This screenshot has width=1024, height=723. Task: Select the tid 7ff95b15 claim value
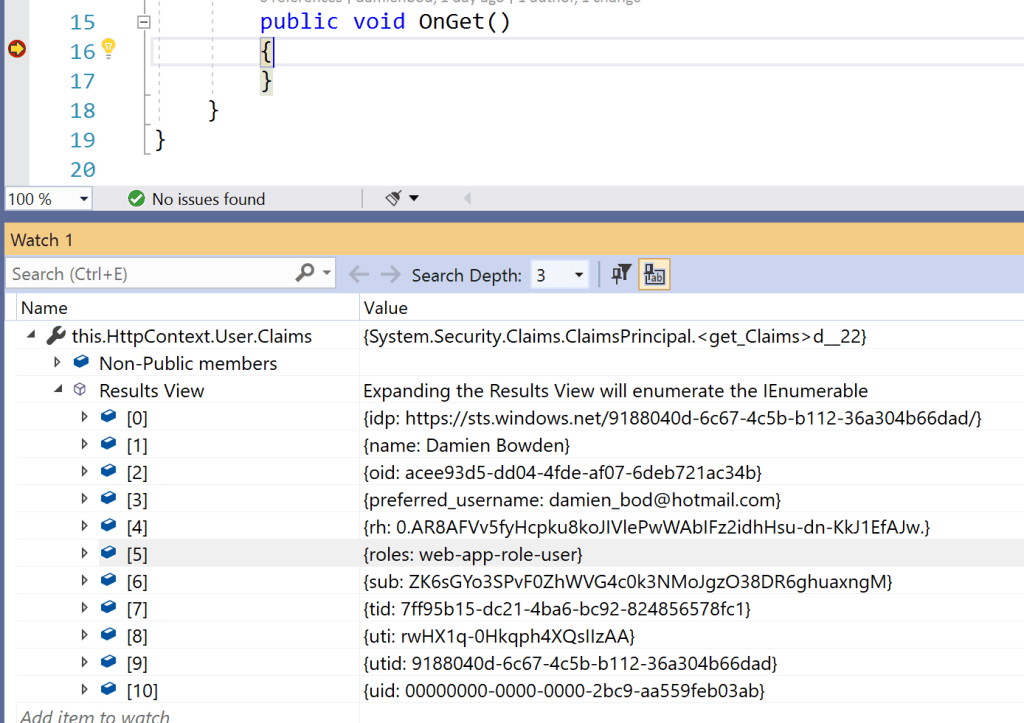coord(557,609)
